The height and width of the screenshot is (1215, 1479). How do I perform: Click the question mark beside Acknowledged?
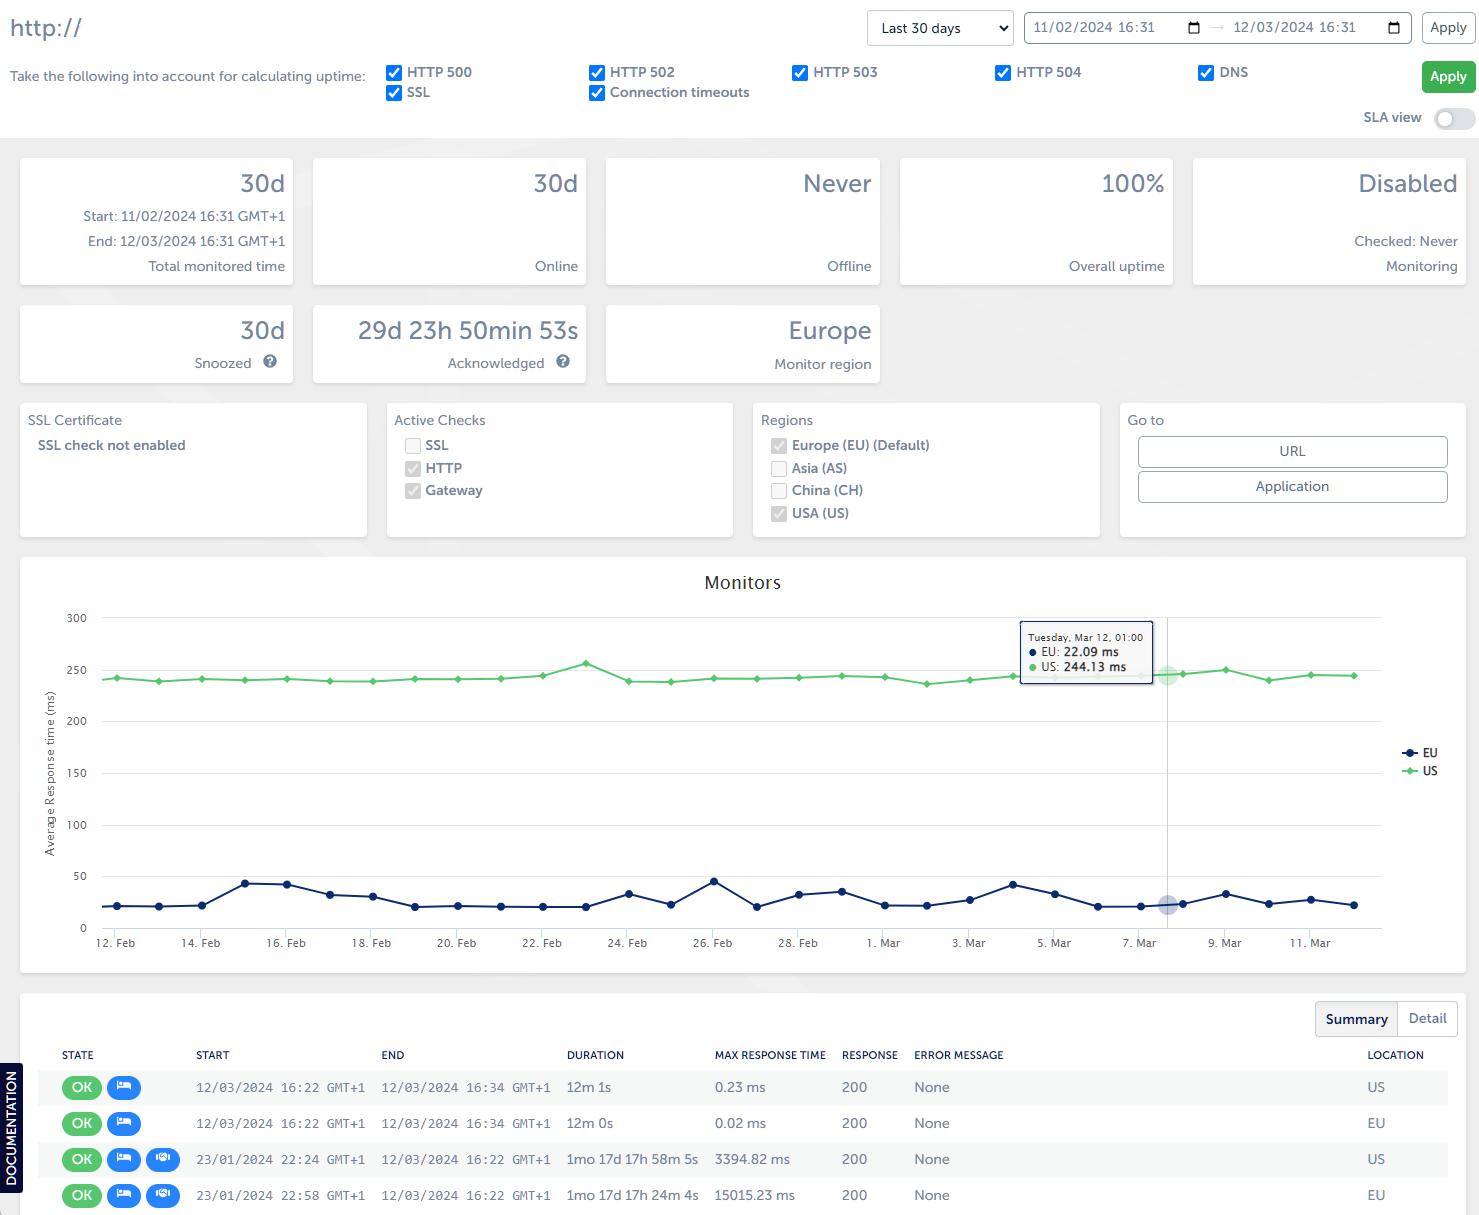563,362
